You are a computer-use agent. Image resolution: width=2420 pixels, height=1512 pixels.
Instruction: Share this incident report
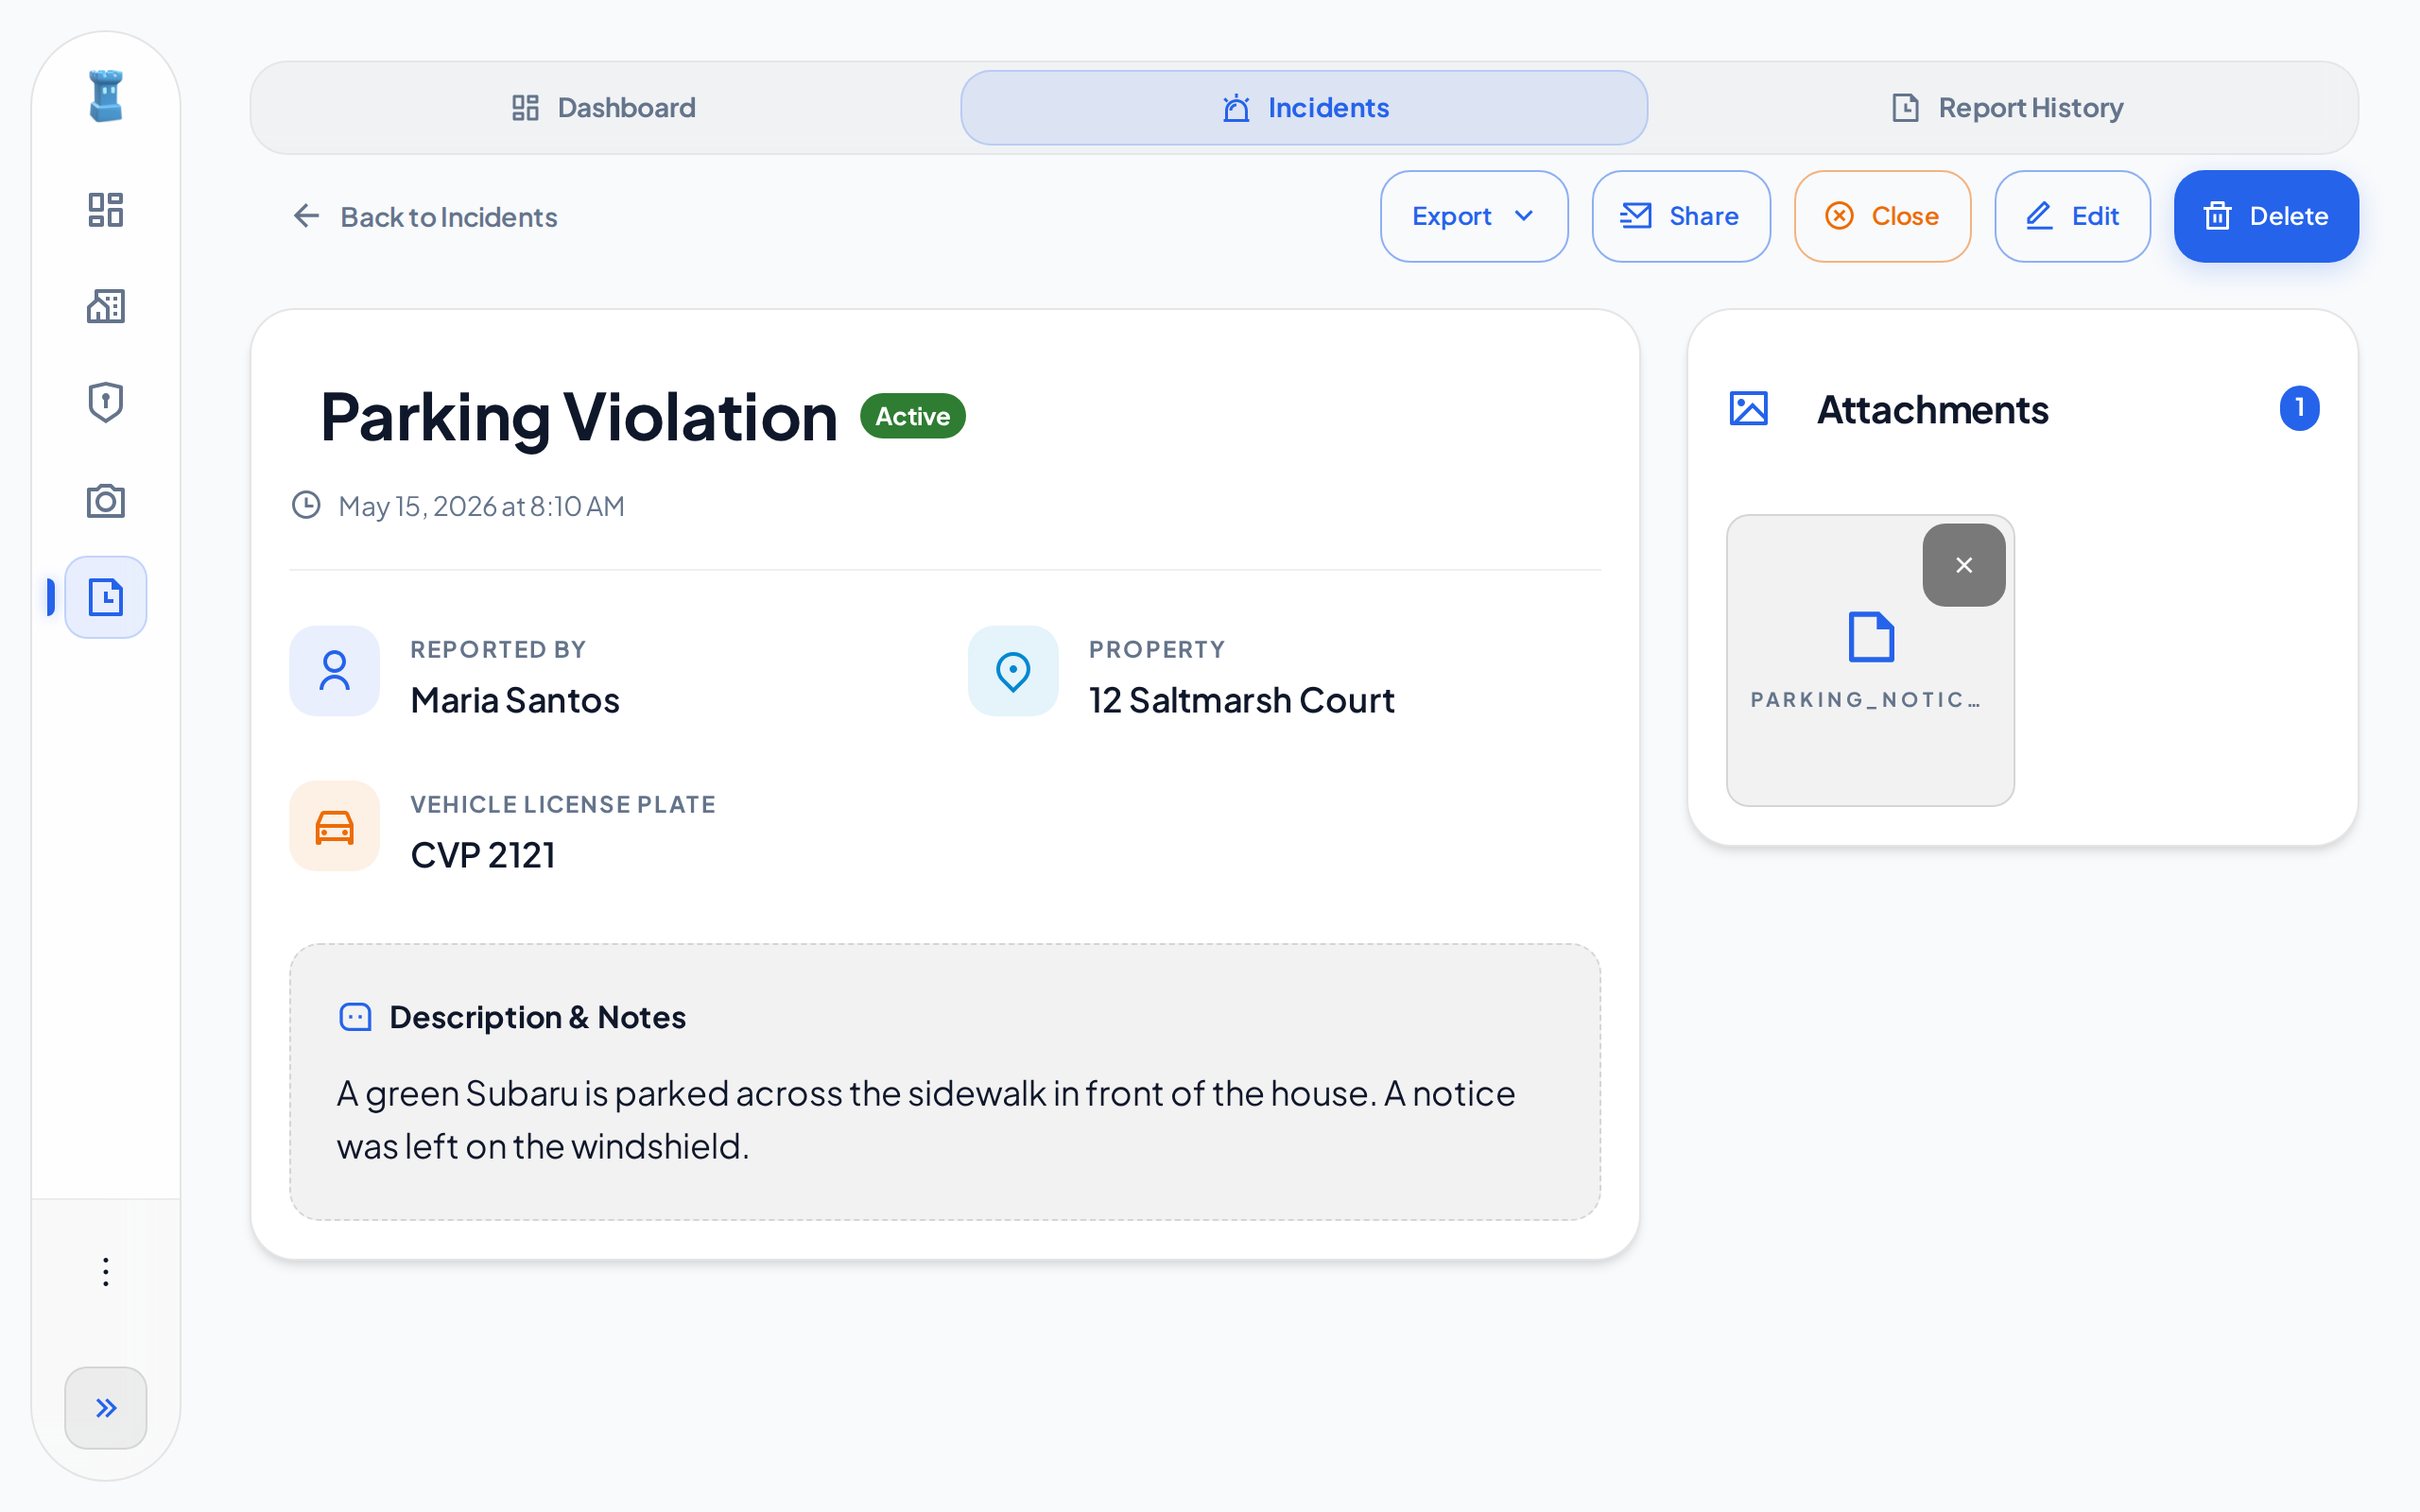[x=1681, y=216]
